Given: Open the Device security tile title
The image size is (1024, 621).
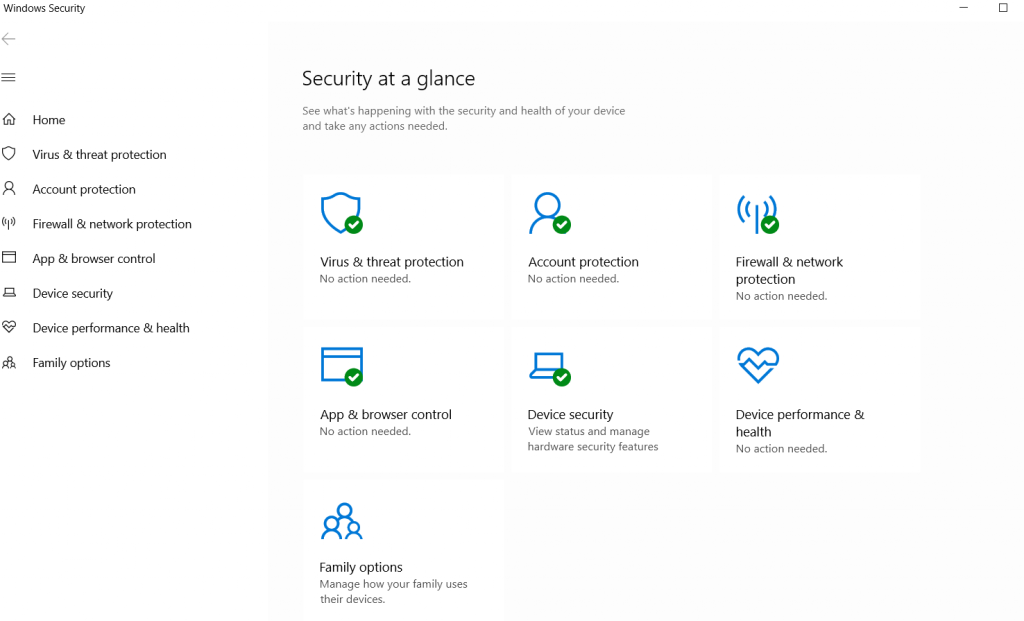Looking at the screenshot, I should coord(570,415).
